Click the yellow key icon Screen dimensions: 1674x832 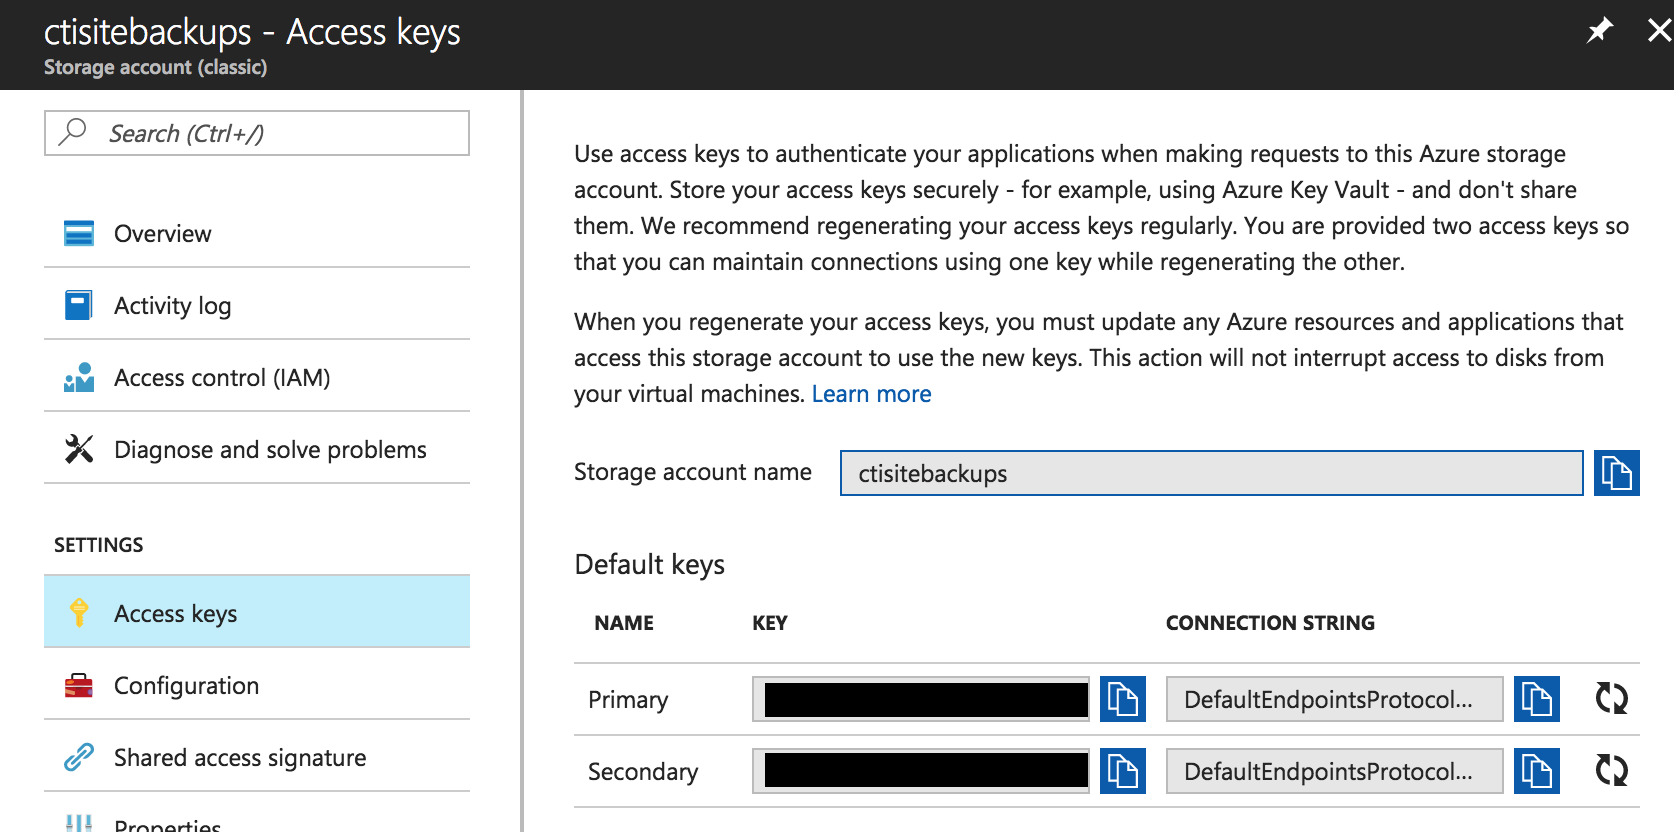tap(79, 612)
